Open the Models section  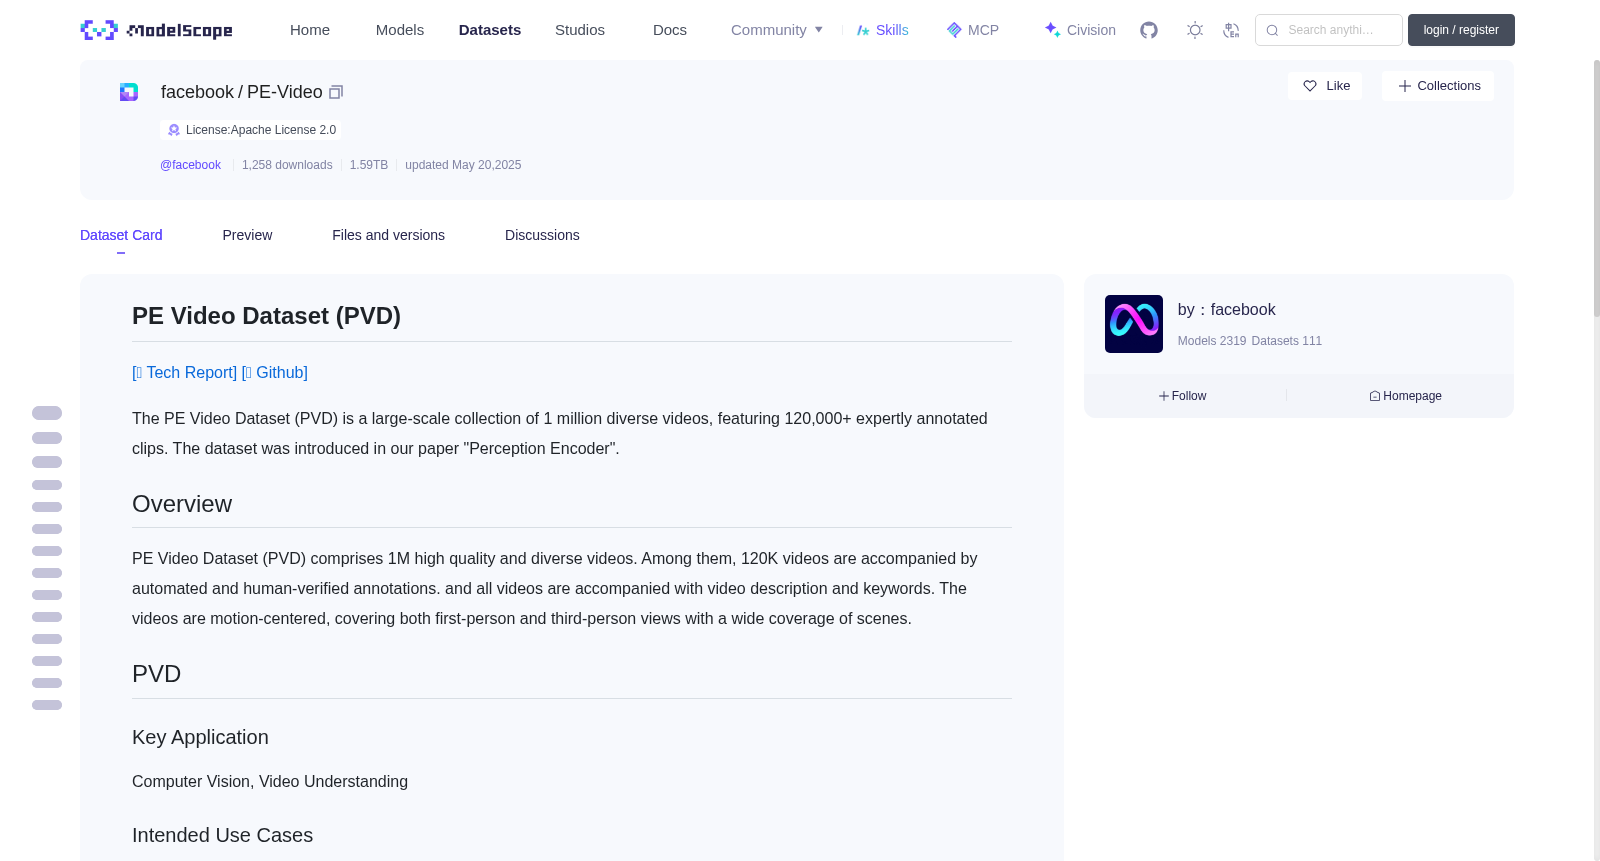[x=400, y=30]
